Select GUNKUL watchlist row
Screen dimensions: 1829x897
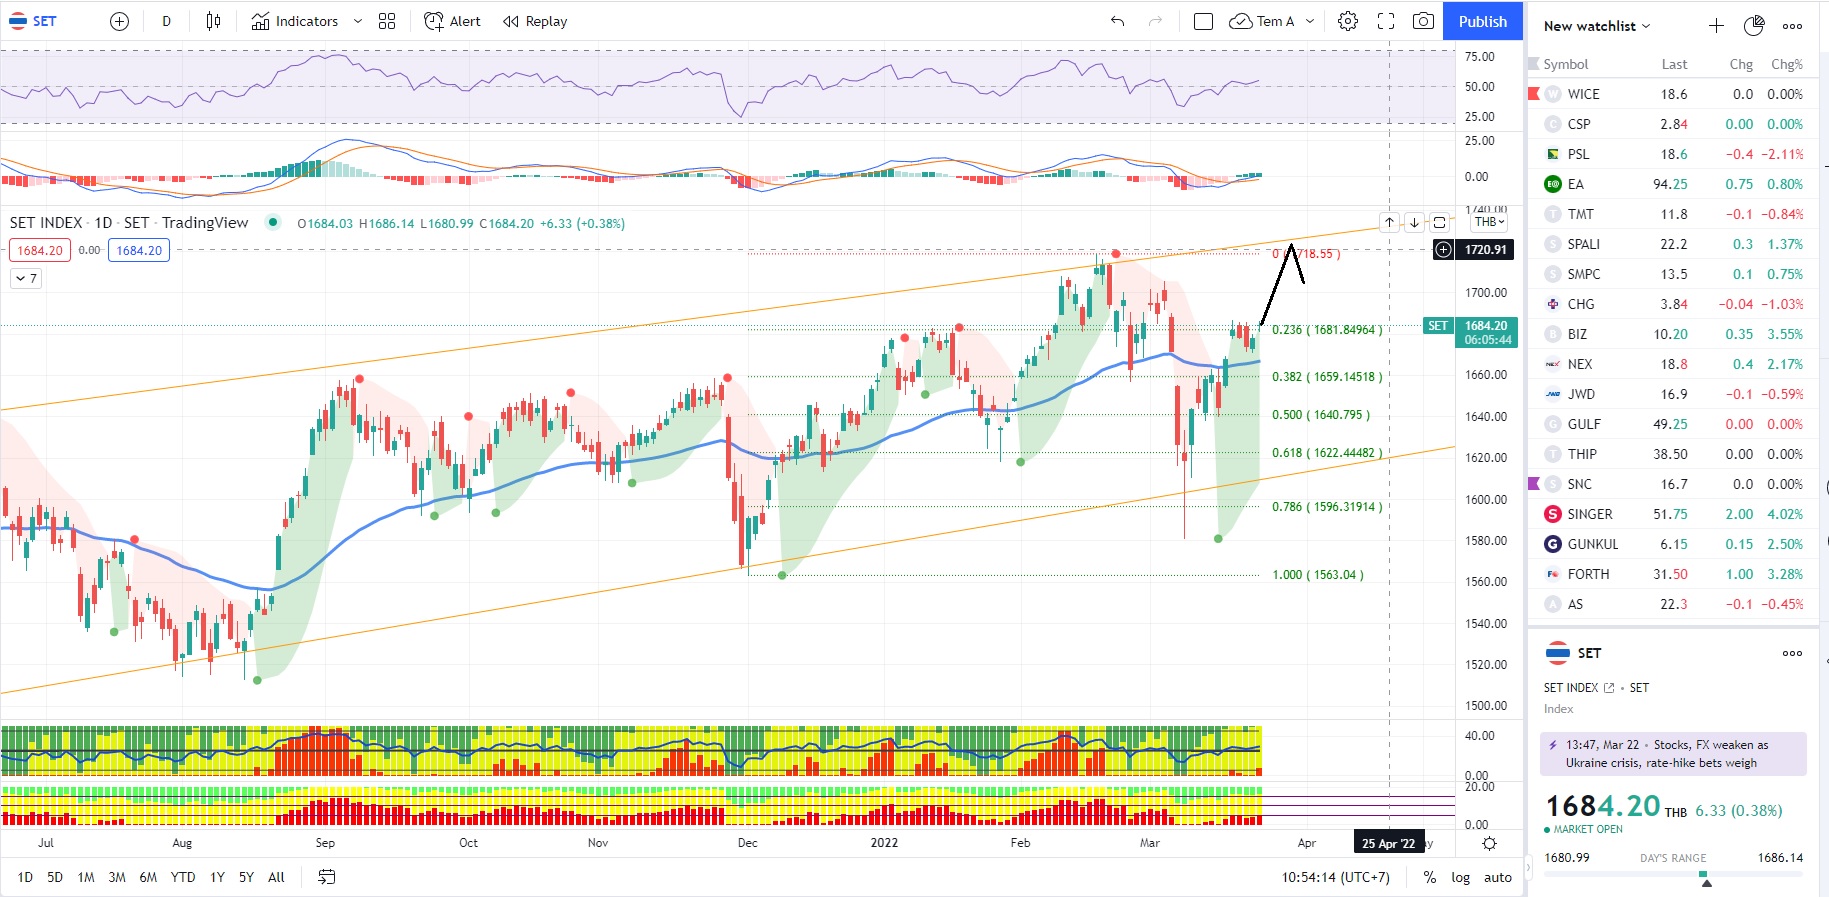[x=1673, y=544]
